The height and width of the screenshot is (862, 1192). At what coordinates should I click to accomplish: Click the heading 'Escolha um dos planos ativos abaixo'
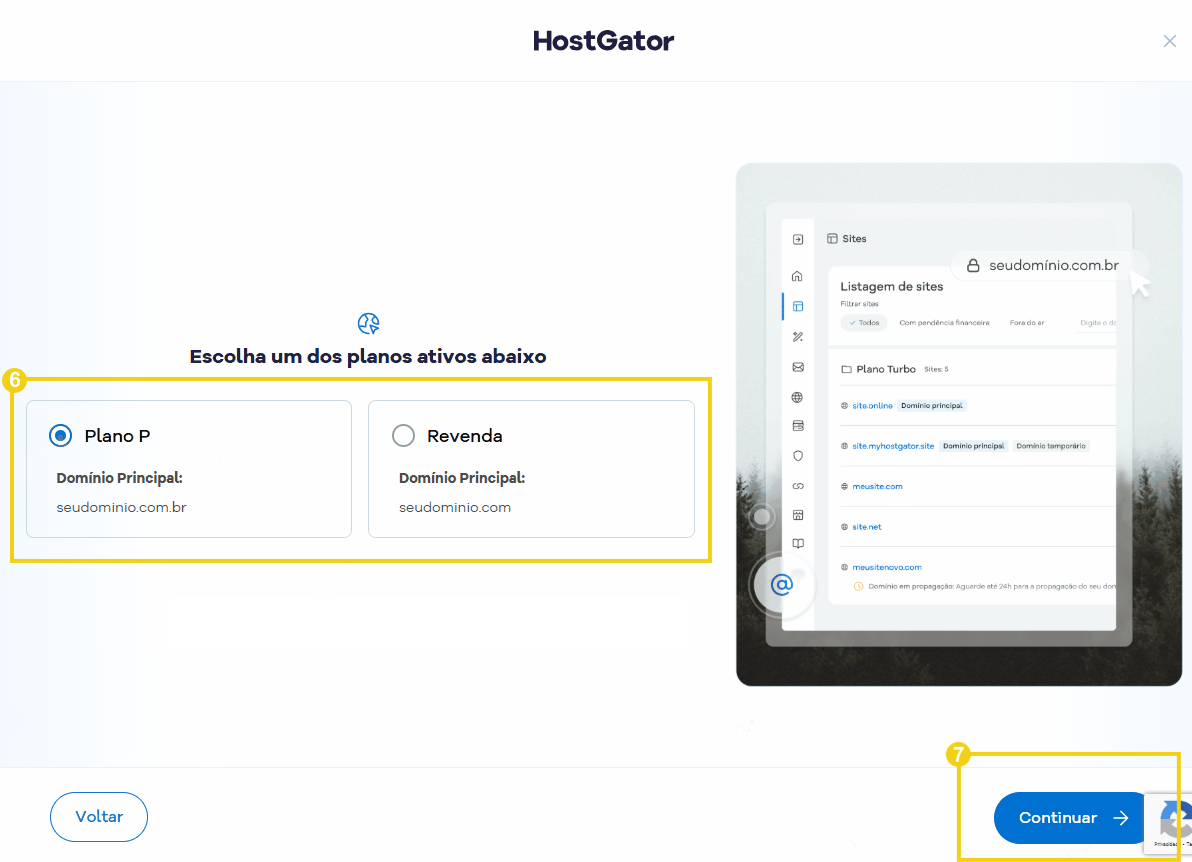(368, 357)
